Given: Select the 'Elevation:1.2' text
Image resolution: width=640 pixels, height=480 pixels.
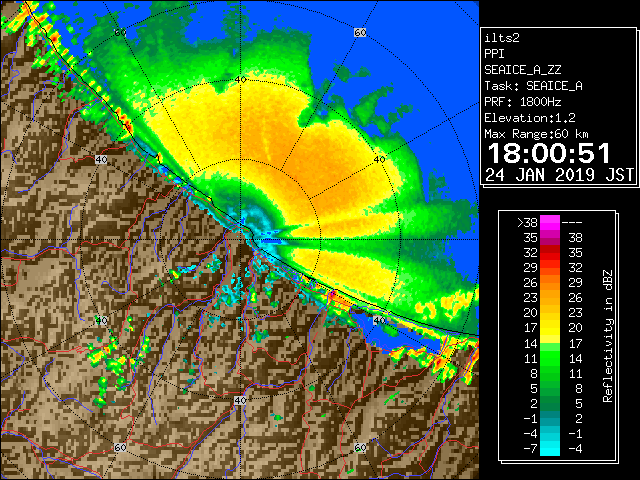Looking at the screenshot, I should [x=529, y=118].
